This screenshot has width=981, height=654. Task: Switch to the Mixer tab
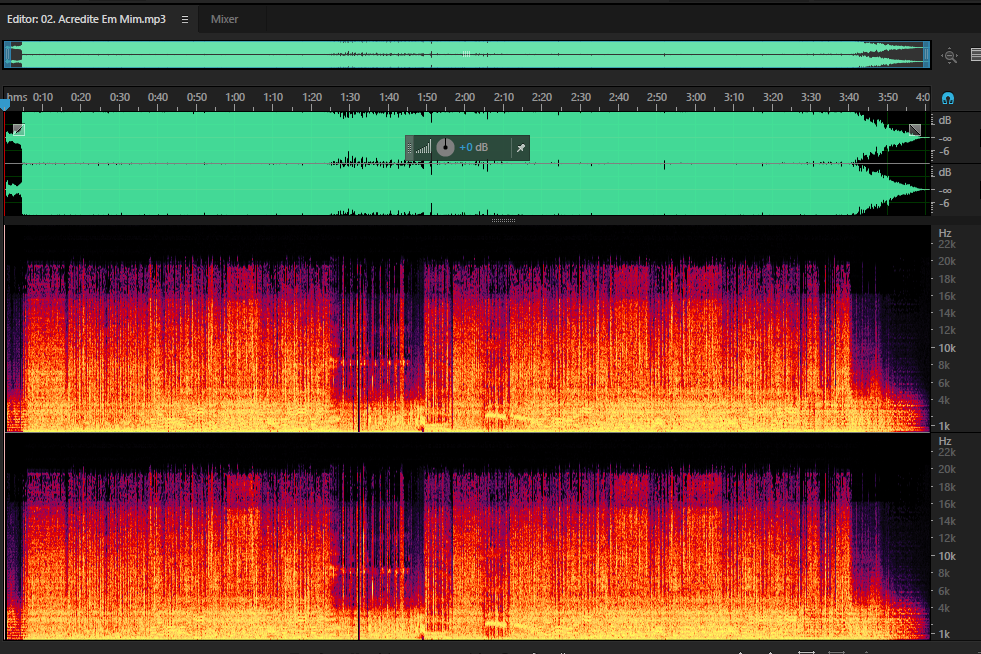[224, 19]
